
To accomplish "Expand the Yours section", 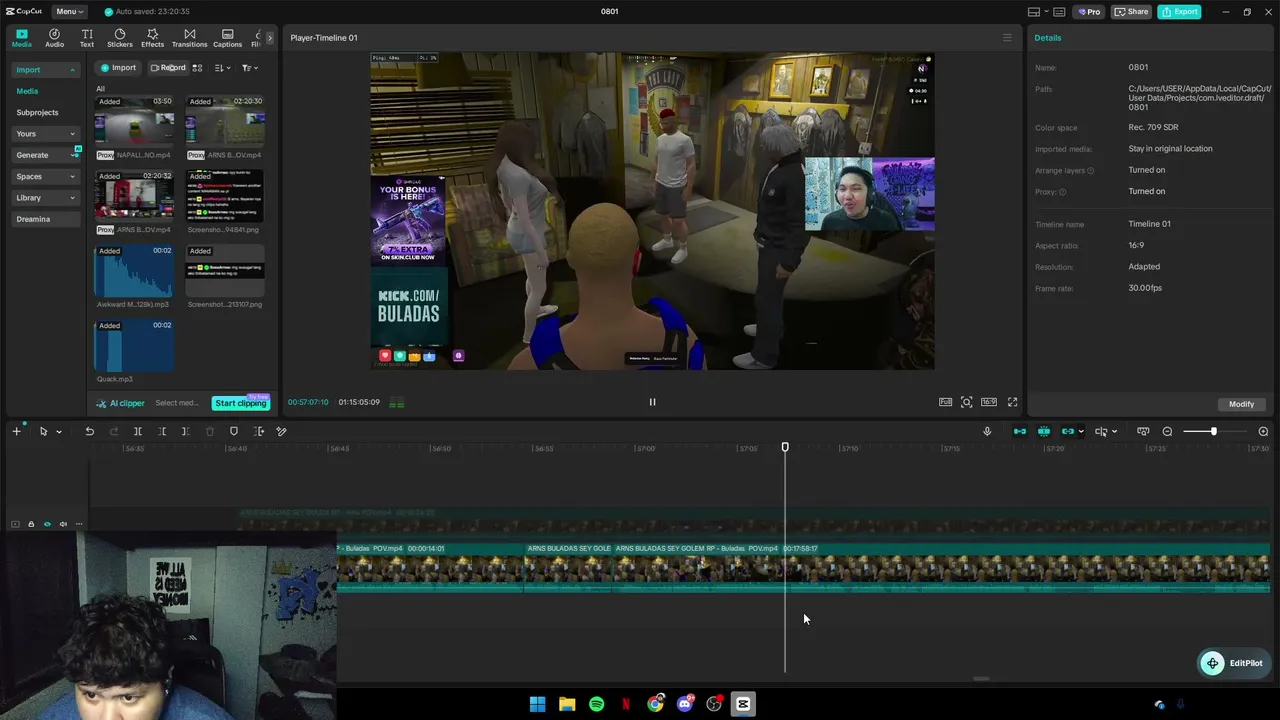I will pyautogui.click(x=45, y=134).
